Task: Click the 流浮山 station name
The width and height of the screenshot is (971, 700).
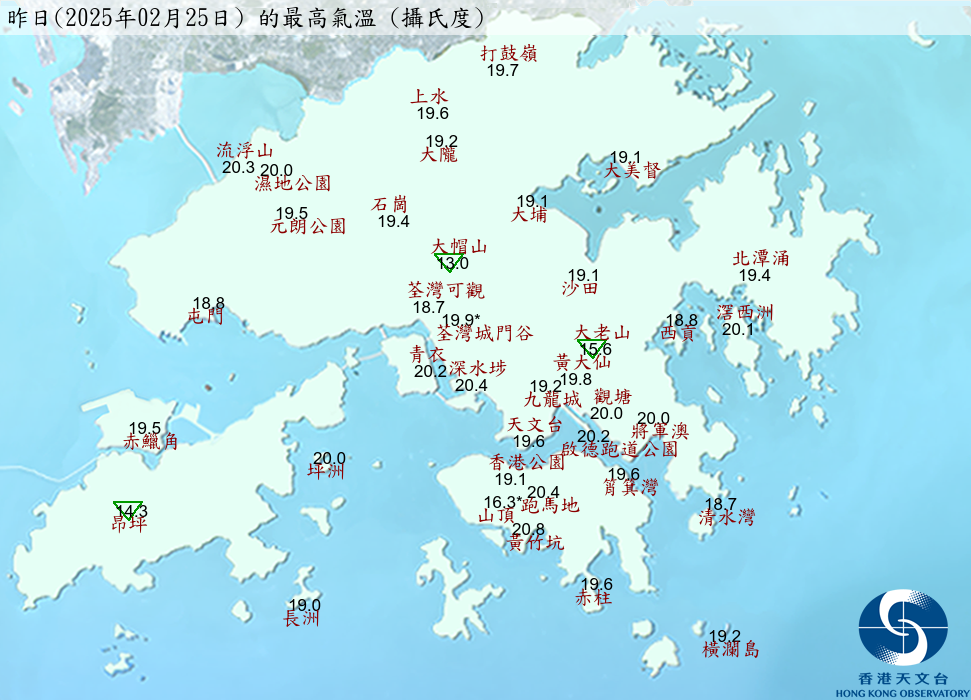Action: point(245,151)
